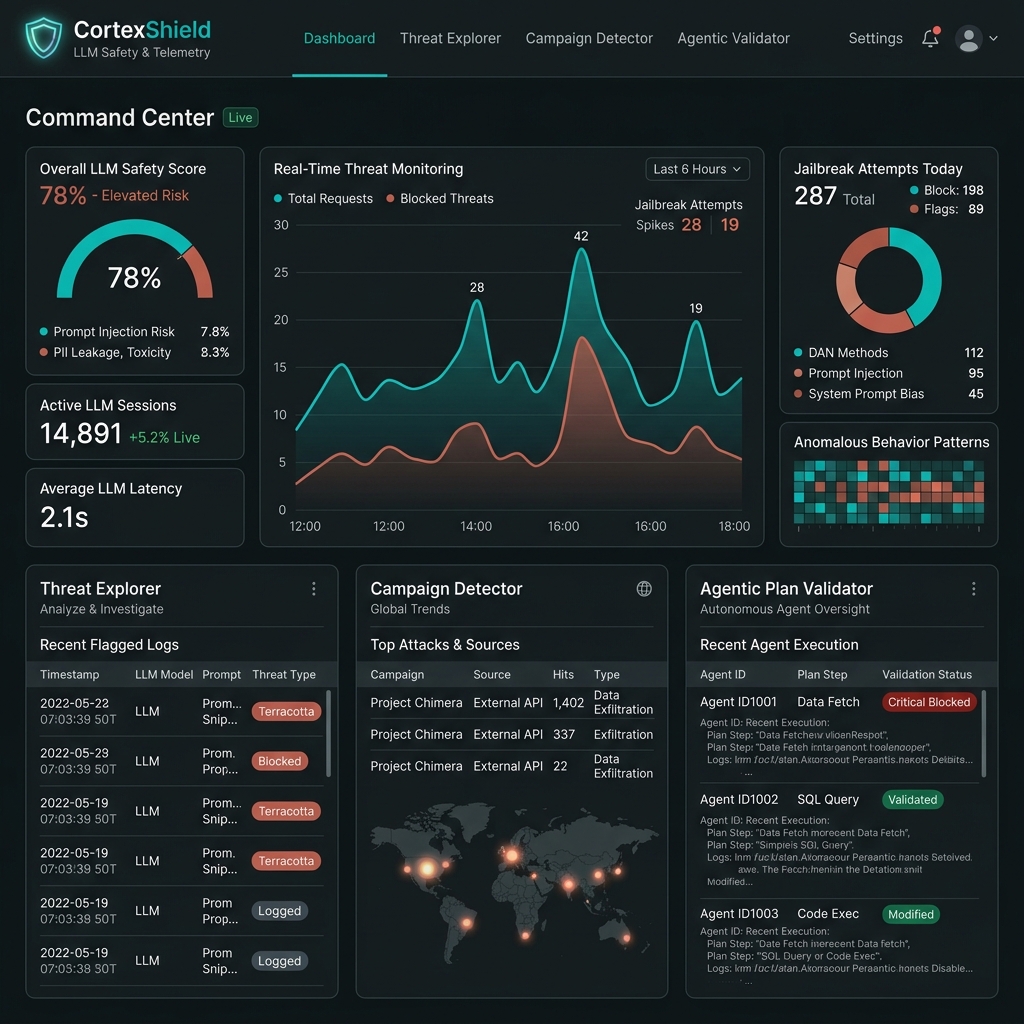Click the 287 Total jailbreak count
The height and width of the screenshot is (1024, 1024).
(x=834, y=196)
